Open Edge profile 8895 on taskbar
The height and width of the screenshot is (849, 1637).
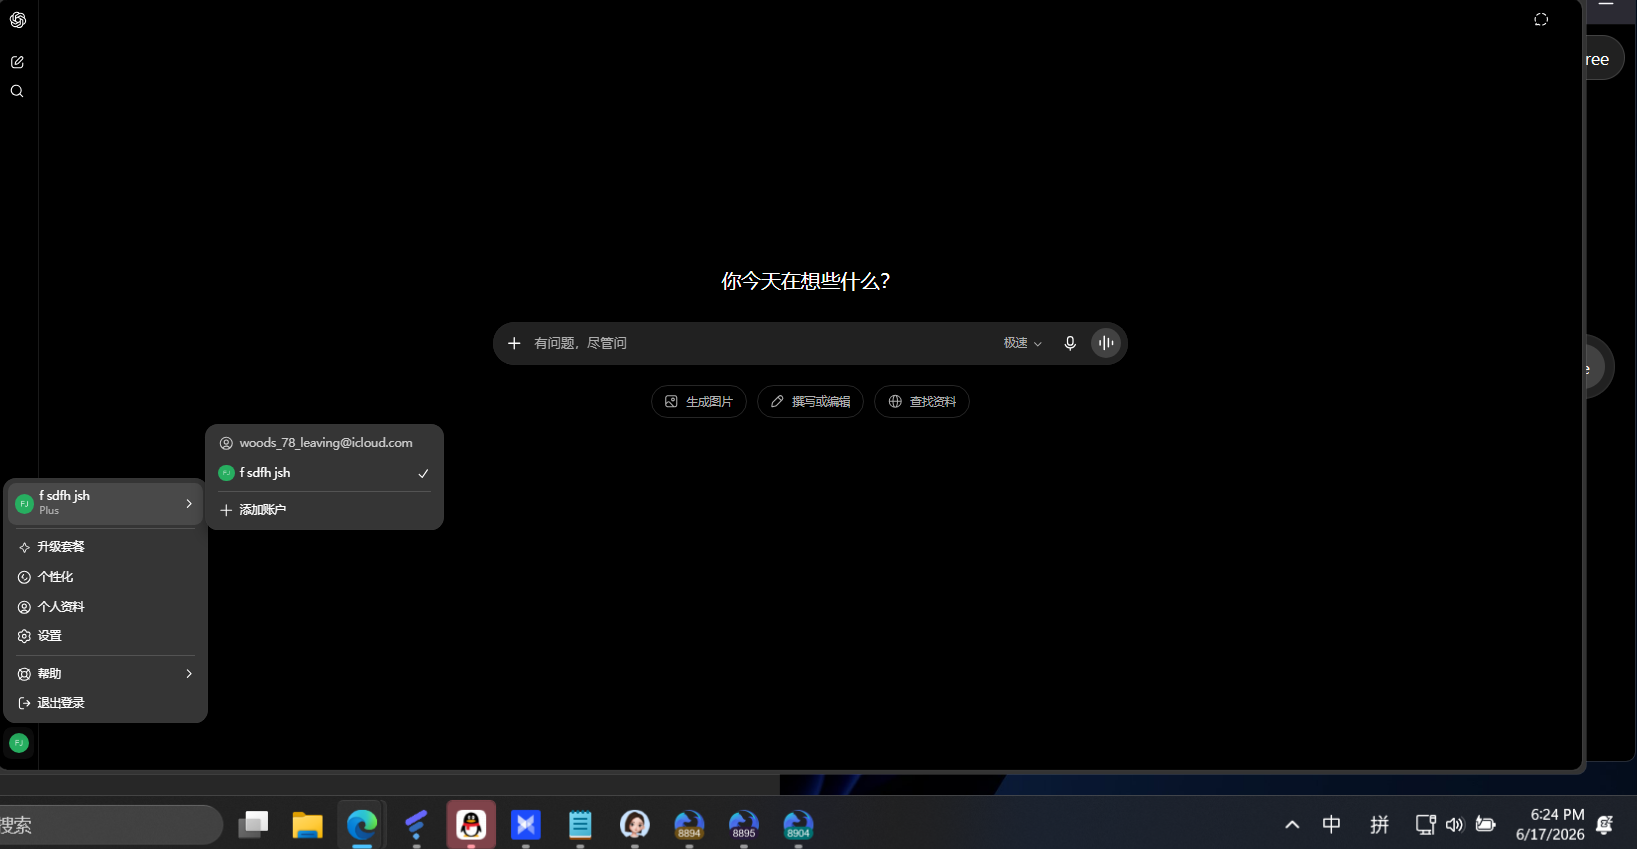click(x=744, y=825)
